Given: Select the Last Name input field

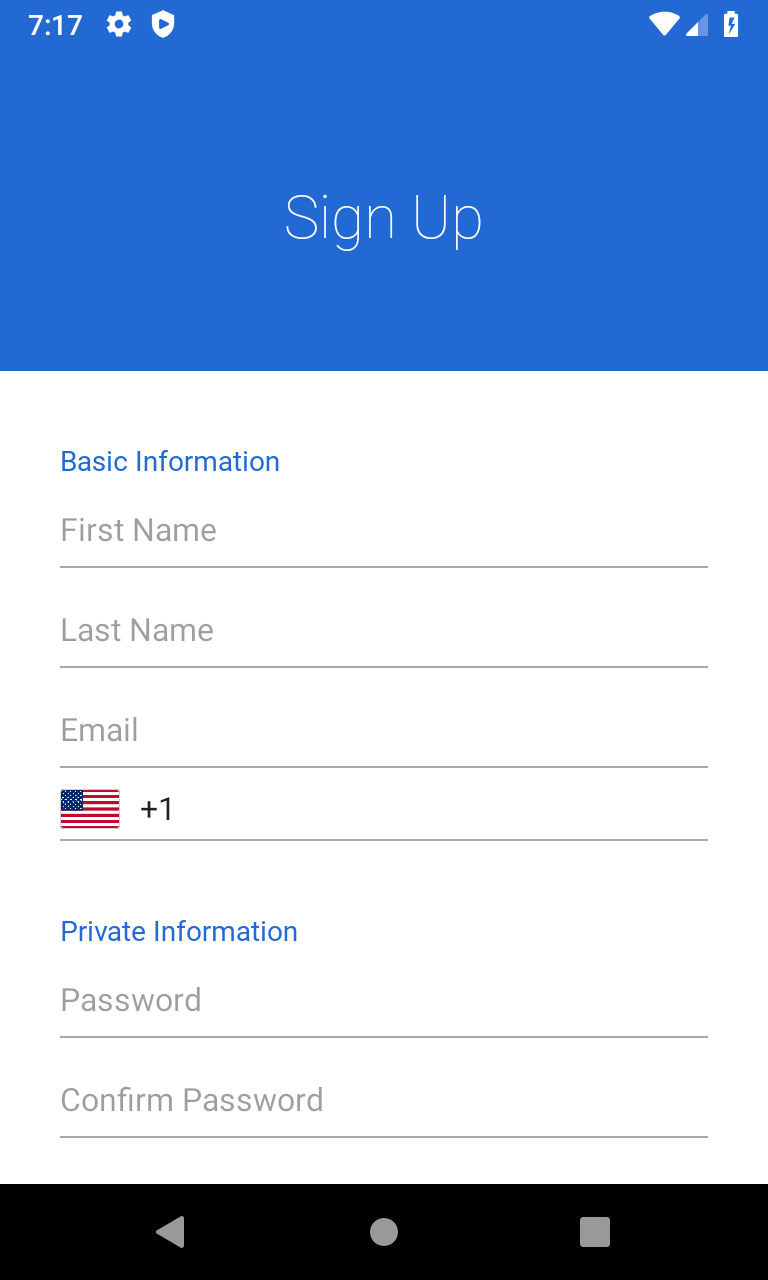Looking at the screenshot, I should (384, 631).
